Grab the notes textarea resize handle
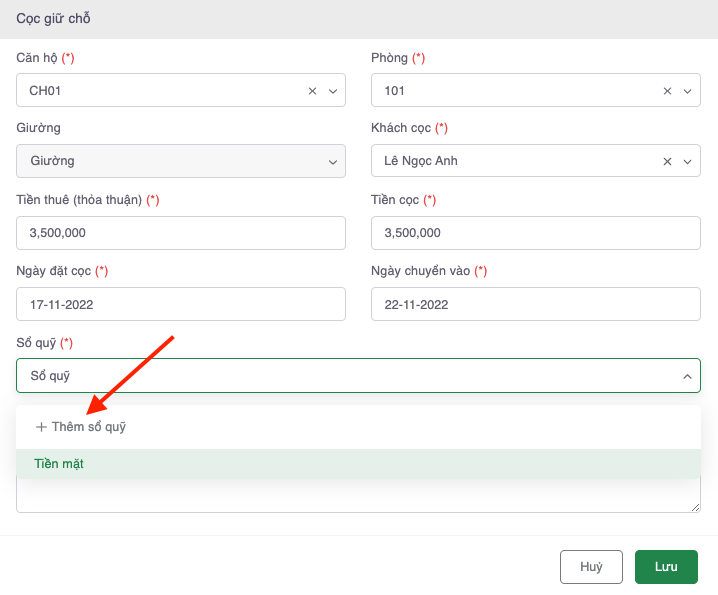 (x=695, y=507)
